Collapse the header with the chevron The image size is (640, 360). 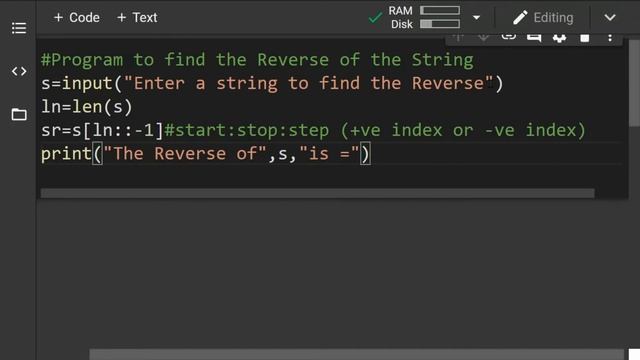tap(610, 18)
